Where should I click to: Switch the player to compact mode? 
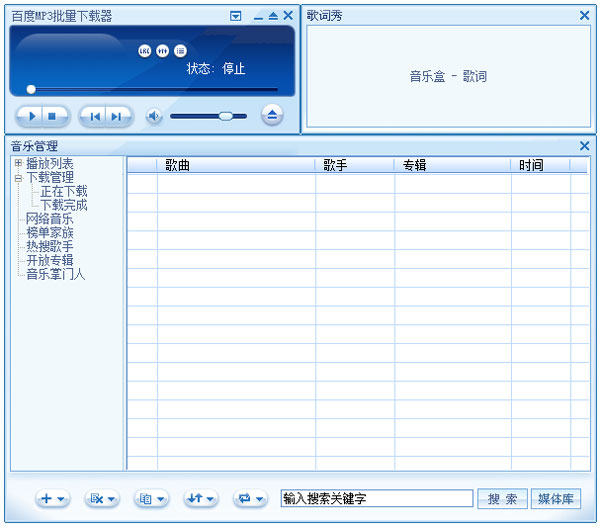[x=273, y=16]
